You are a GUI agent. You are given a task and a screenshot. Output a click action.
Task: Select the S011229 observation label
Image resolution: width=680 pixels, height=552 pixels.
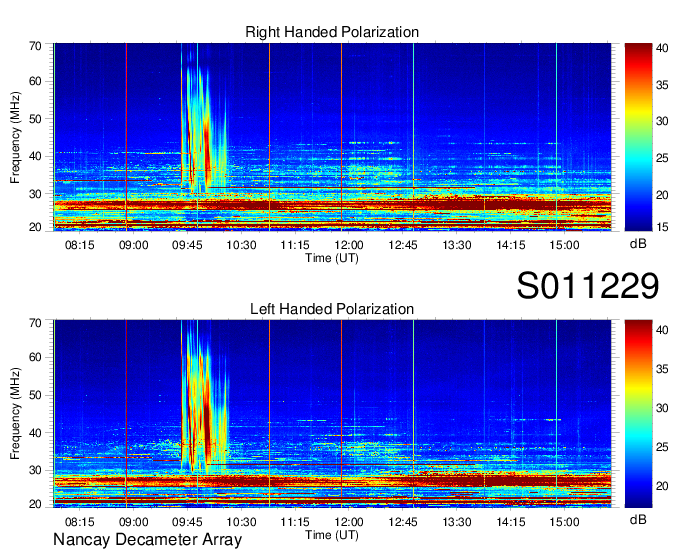pyautogui.click(x=588, y=286)
